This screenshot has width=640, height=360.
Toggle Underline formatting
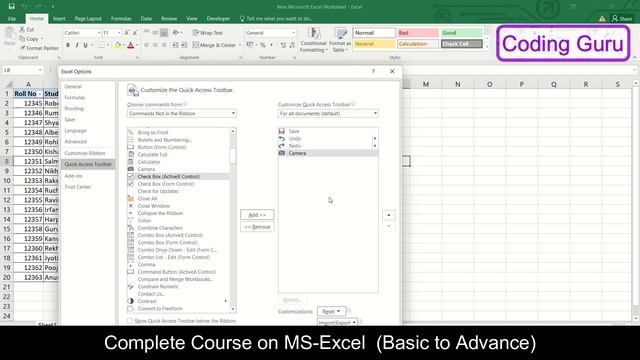85,45
